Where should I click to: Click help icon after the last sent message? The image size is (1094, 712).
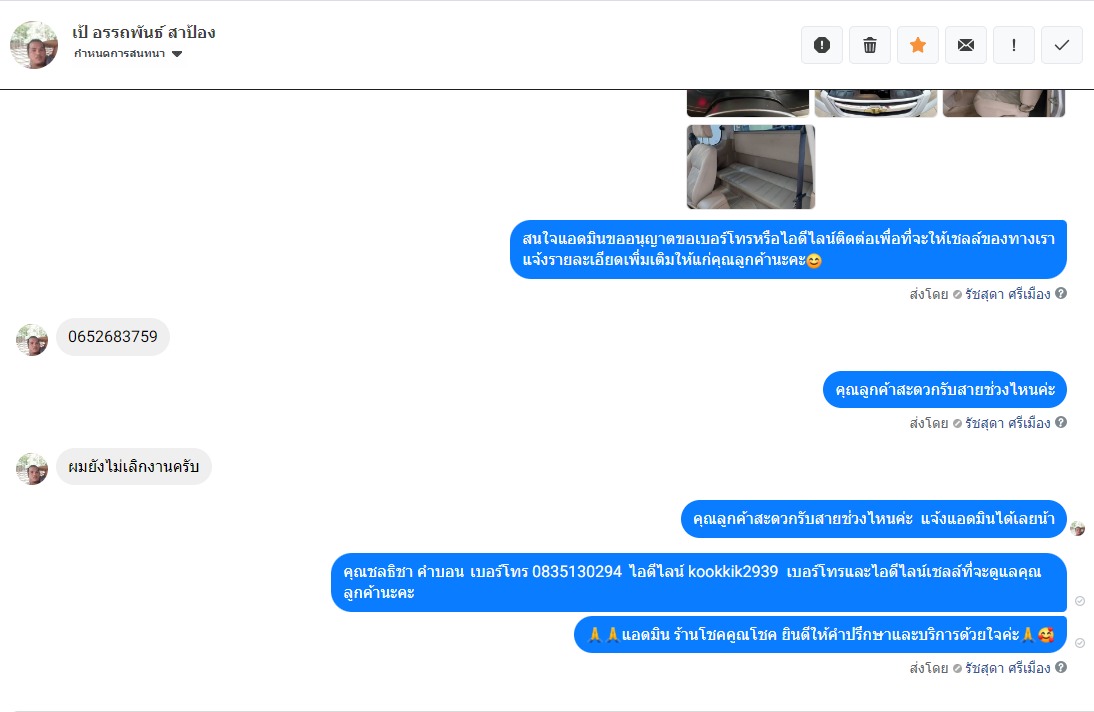pos(1061,667)
